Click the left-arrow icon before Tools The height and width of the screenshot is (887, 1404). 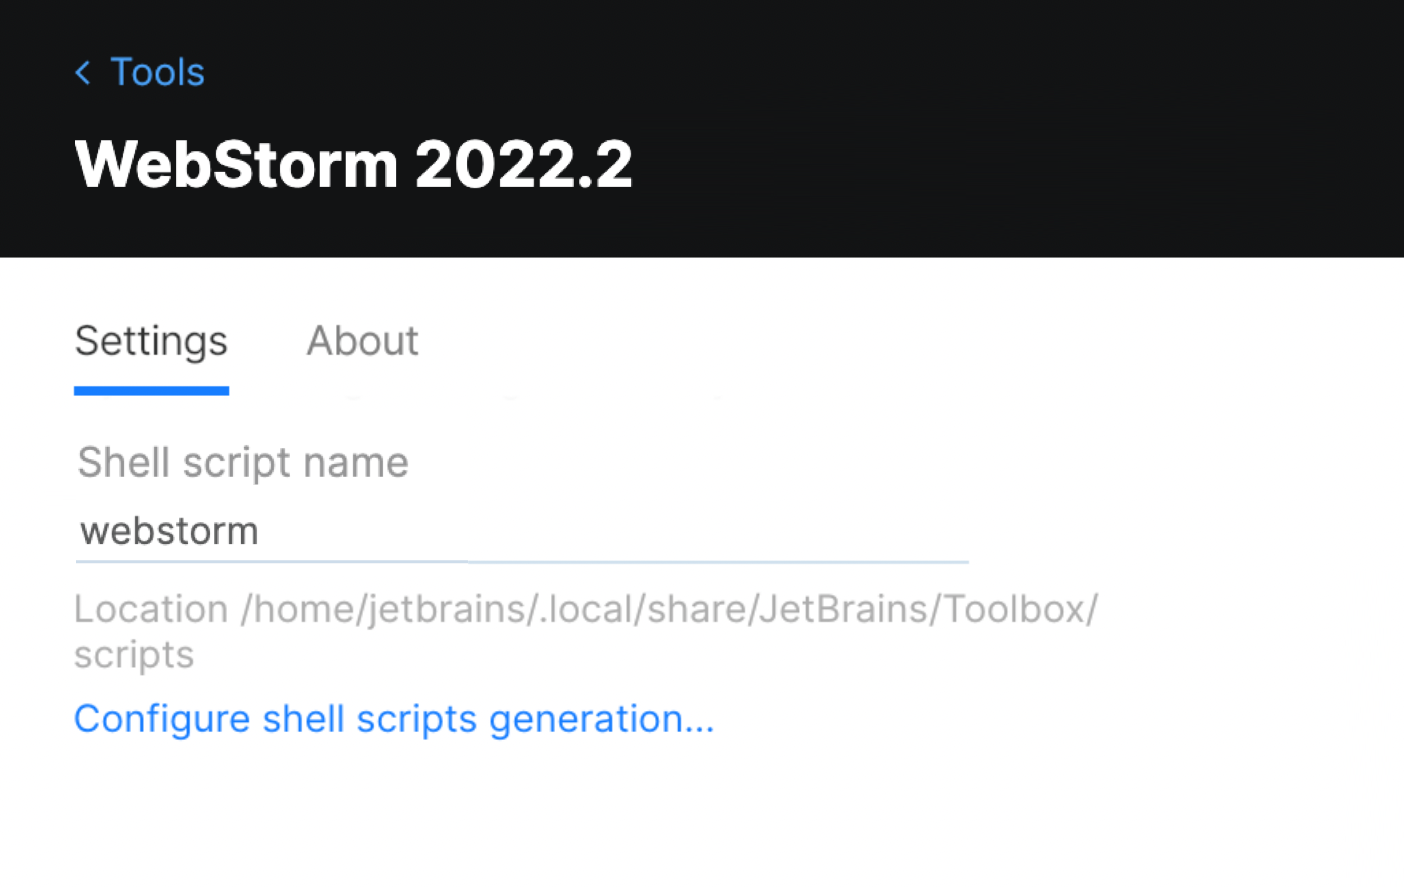pos(84,72)
